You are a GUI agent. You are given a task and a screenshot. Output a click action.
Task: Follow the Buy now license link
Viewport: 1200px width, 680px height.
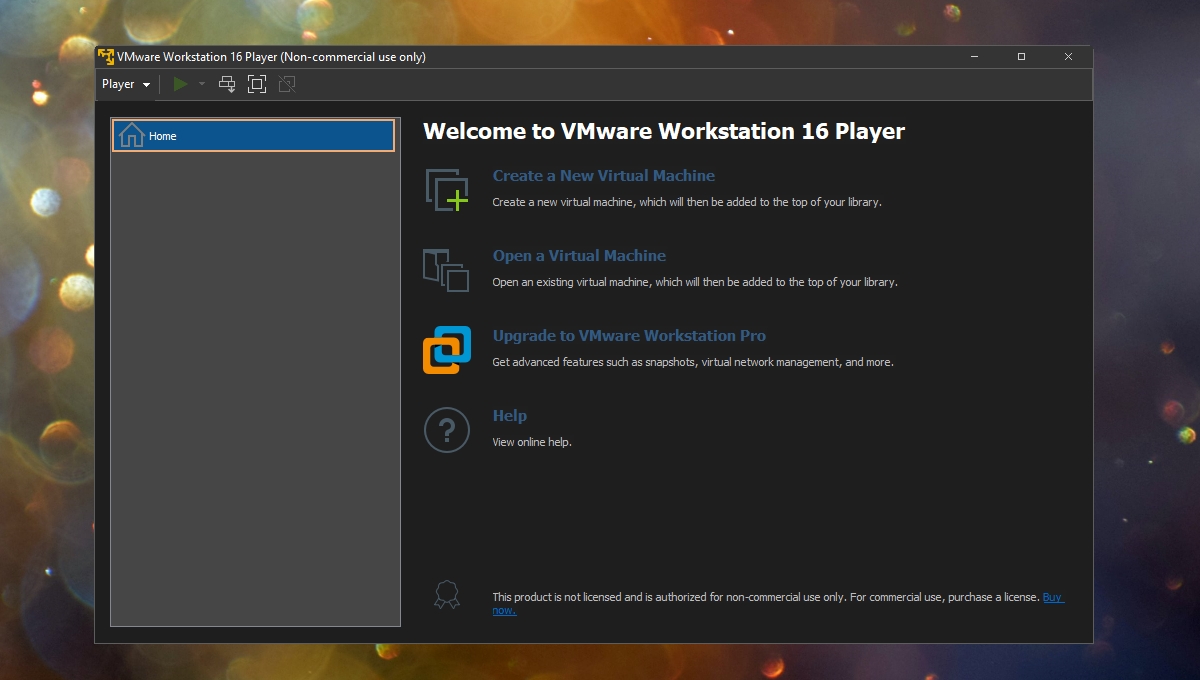(x=1053, y=597)
